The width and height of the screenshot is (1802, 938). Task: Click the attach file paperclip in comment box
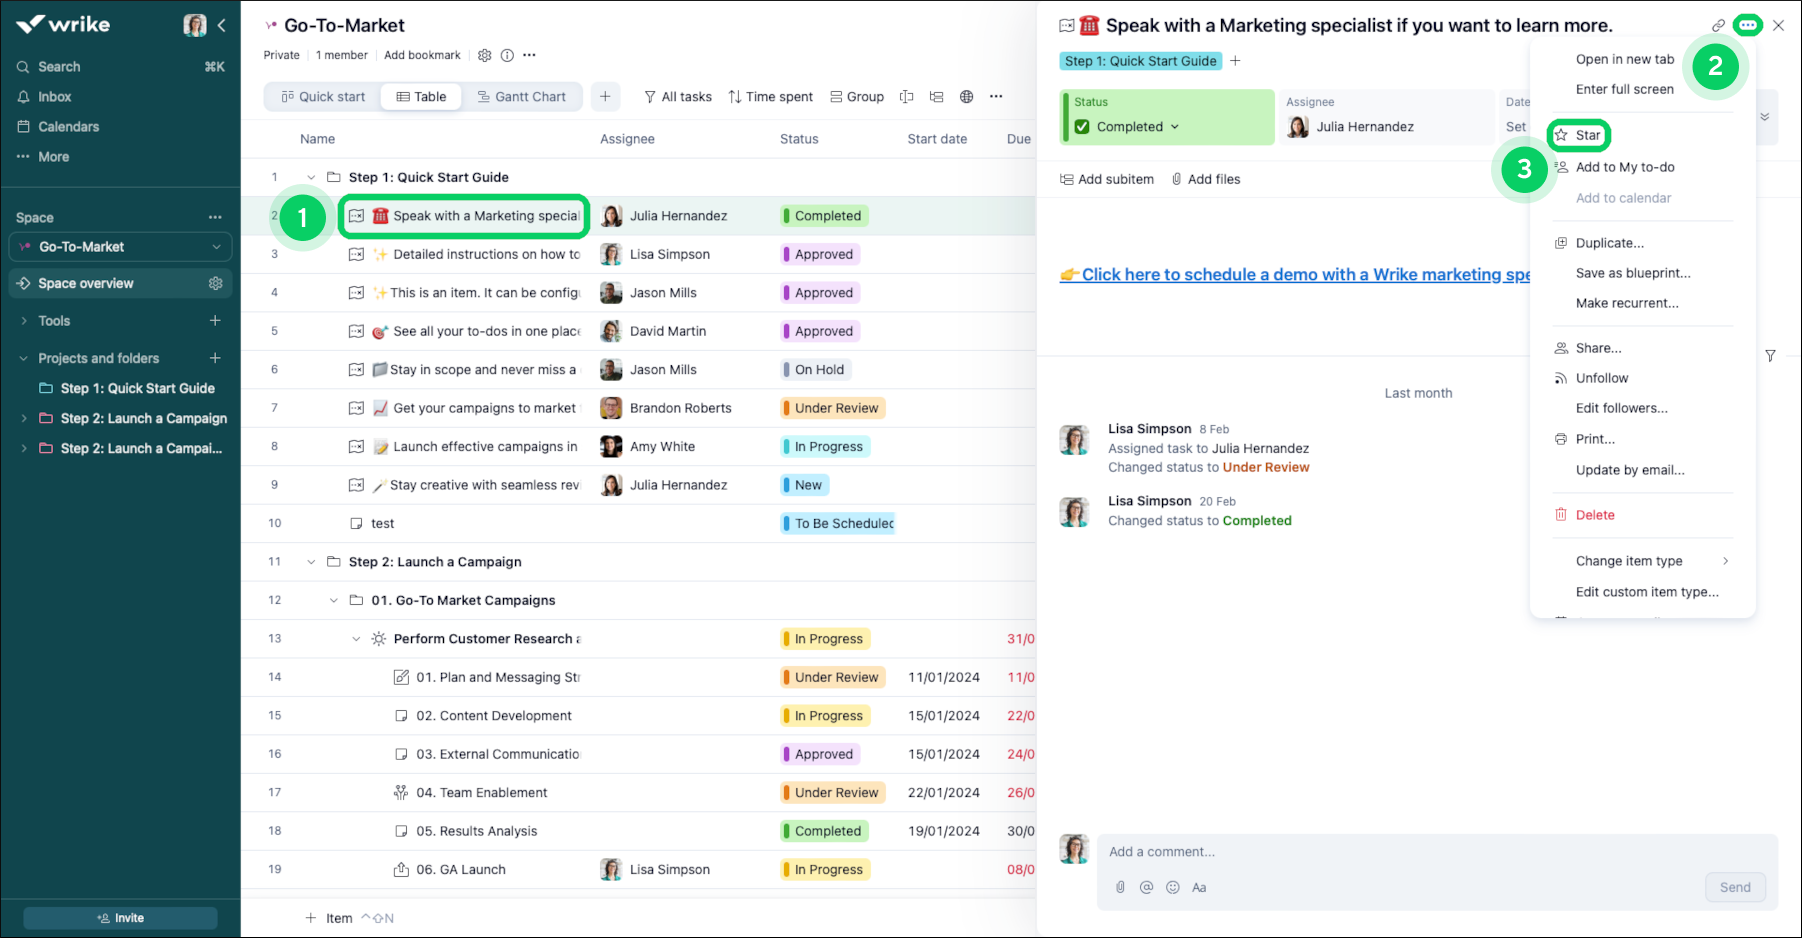pyautogui.click(x=1120, y=887)
